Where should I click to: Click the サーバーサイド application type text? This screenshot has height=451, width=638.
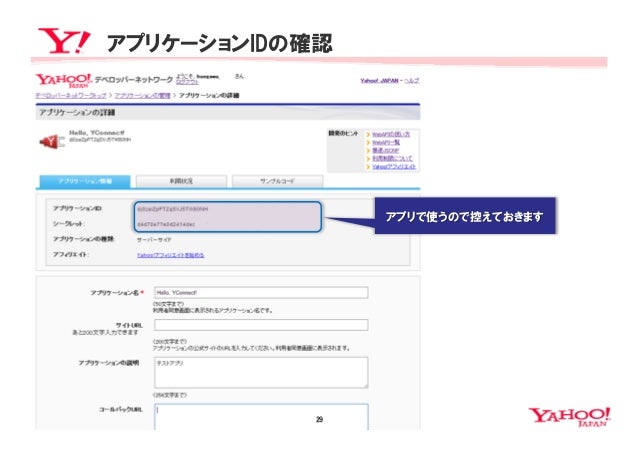154,240
